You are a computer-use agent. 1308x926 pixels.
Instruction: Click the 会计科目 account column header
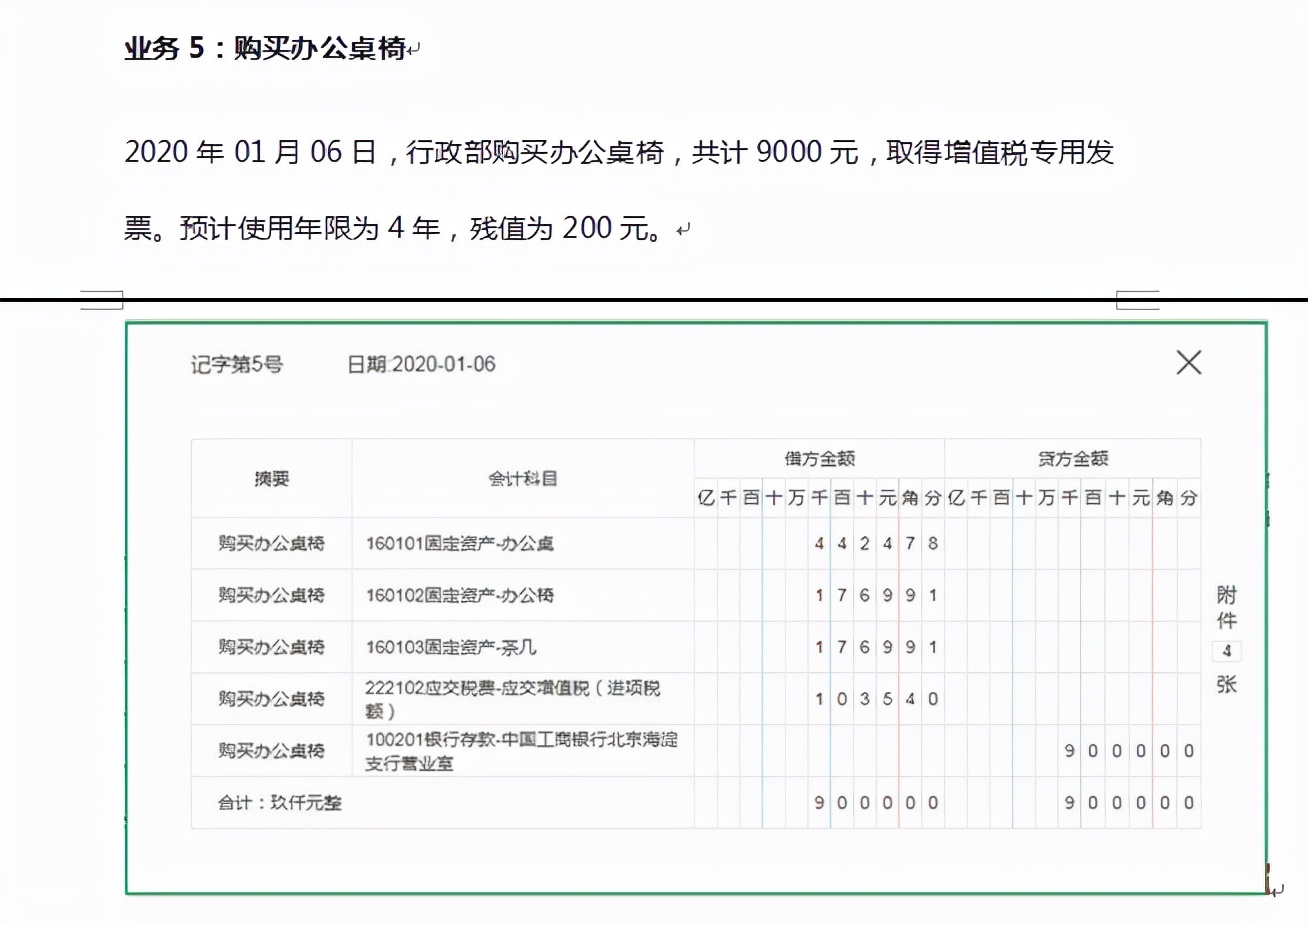(x=522, y=478)
